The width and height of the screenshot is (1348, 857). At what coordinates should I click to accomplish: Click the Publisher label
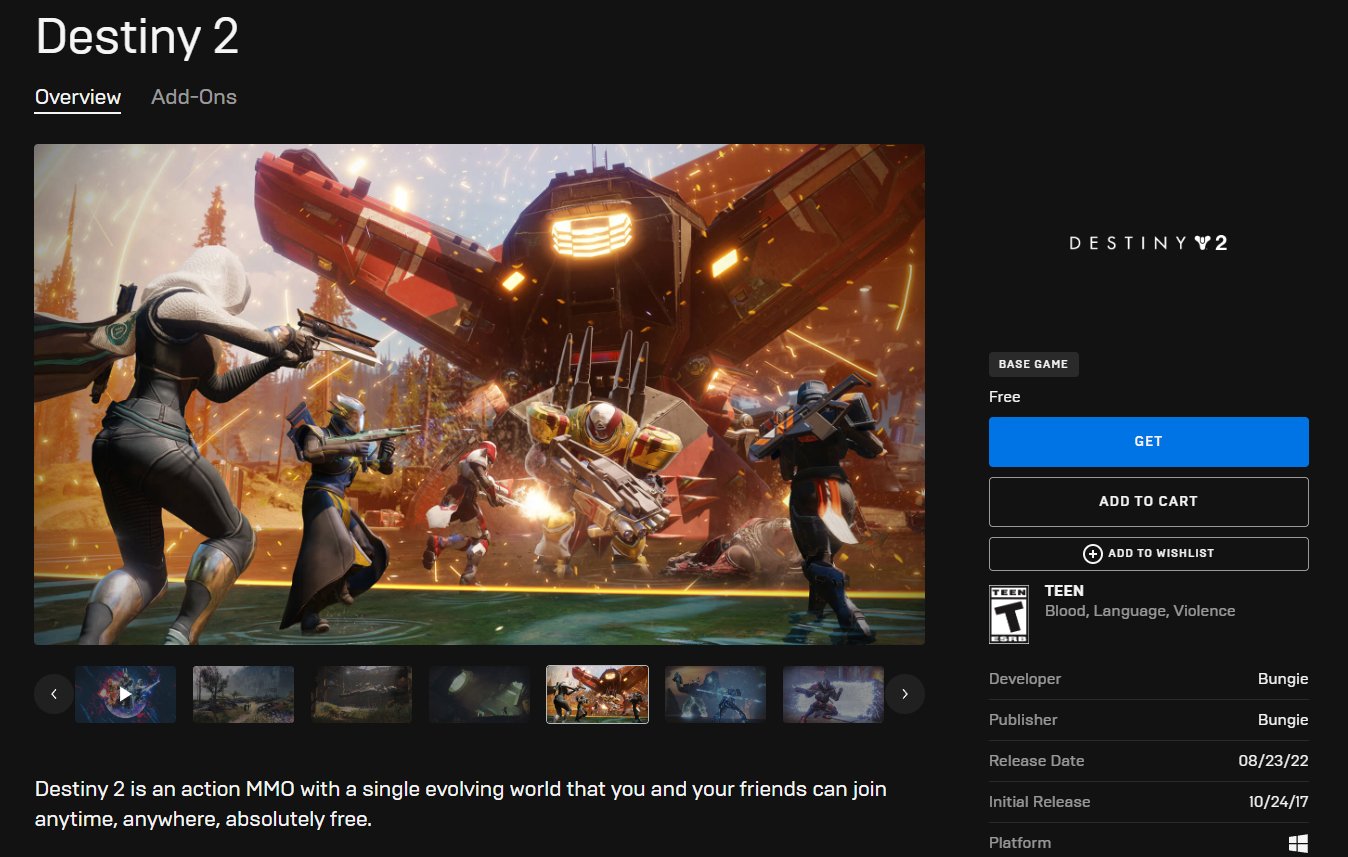tap(1023, 720)
